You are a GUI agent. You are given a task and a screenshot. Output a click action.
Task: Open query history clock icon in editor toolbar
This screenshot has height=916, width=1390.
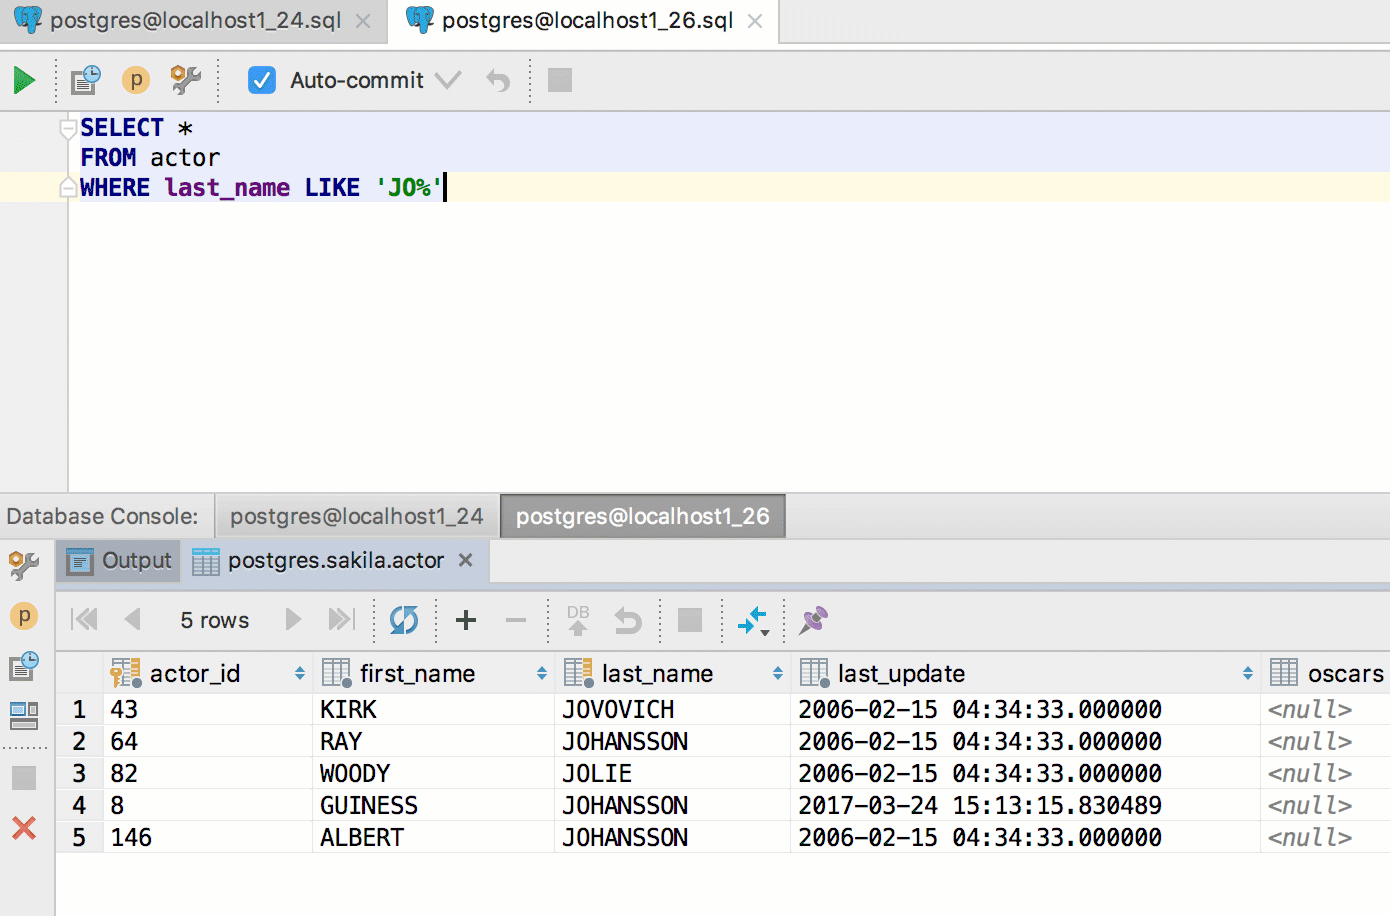pos(85,80)
